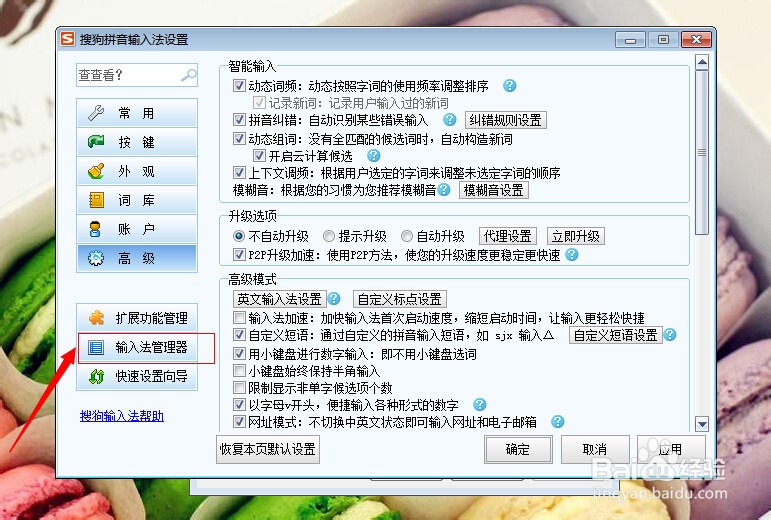
Task: Open help icon beside 网址模式
Action: click(557, 422)
